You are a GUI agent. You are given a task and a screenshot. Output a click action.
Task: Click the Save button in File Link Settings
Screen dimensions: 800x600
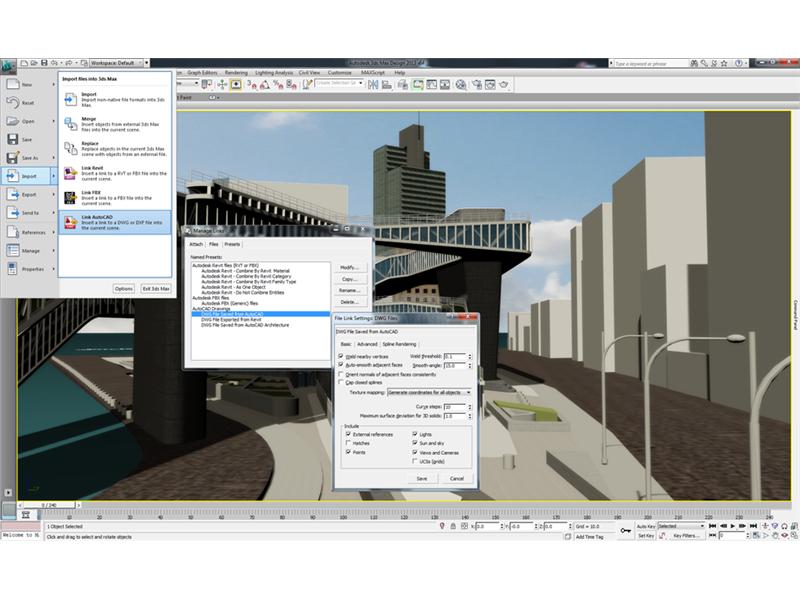pos(422,479)
